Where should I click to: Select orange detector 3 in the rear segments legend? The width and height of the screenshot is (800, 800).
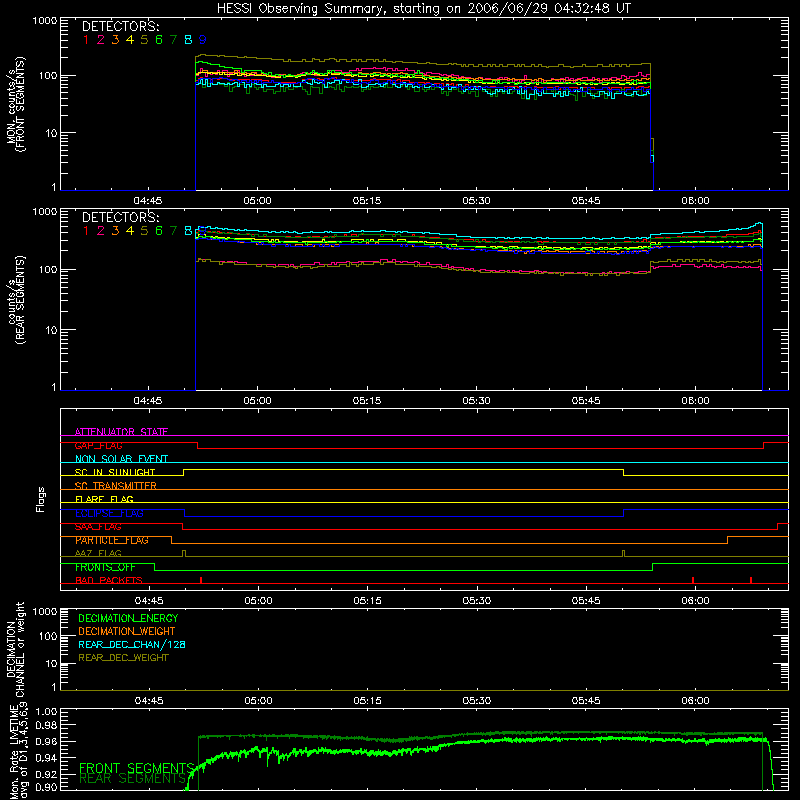[x=115, y=231]
